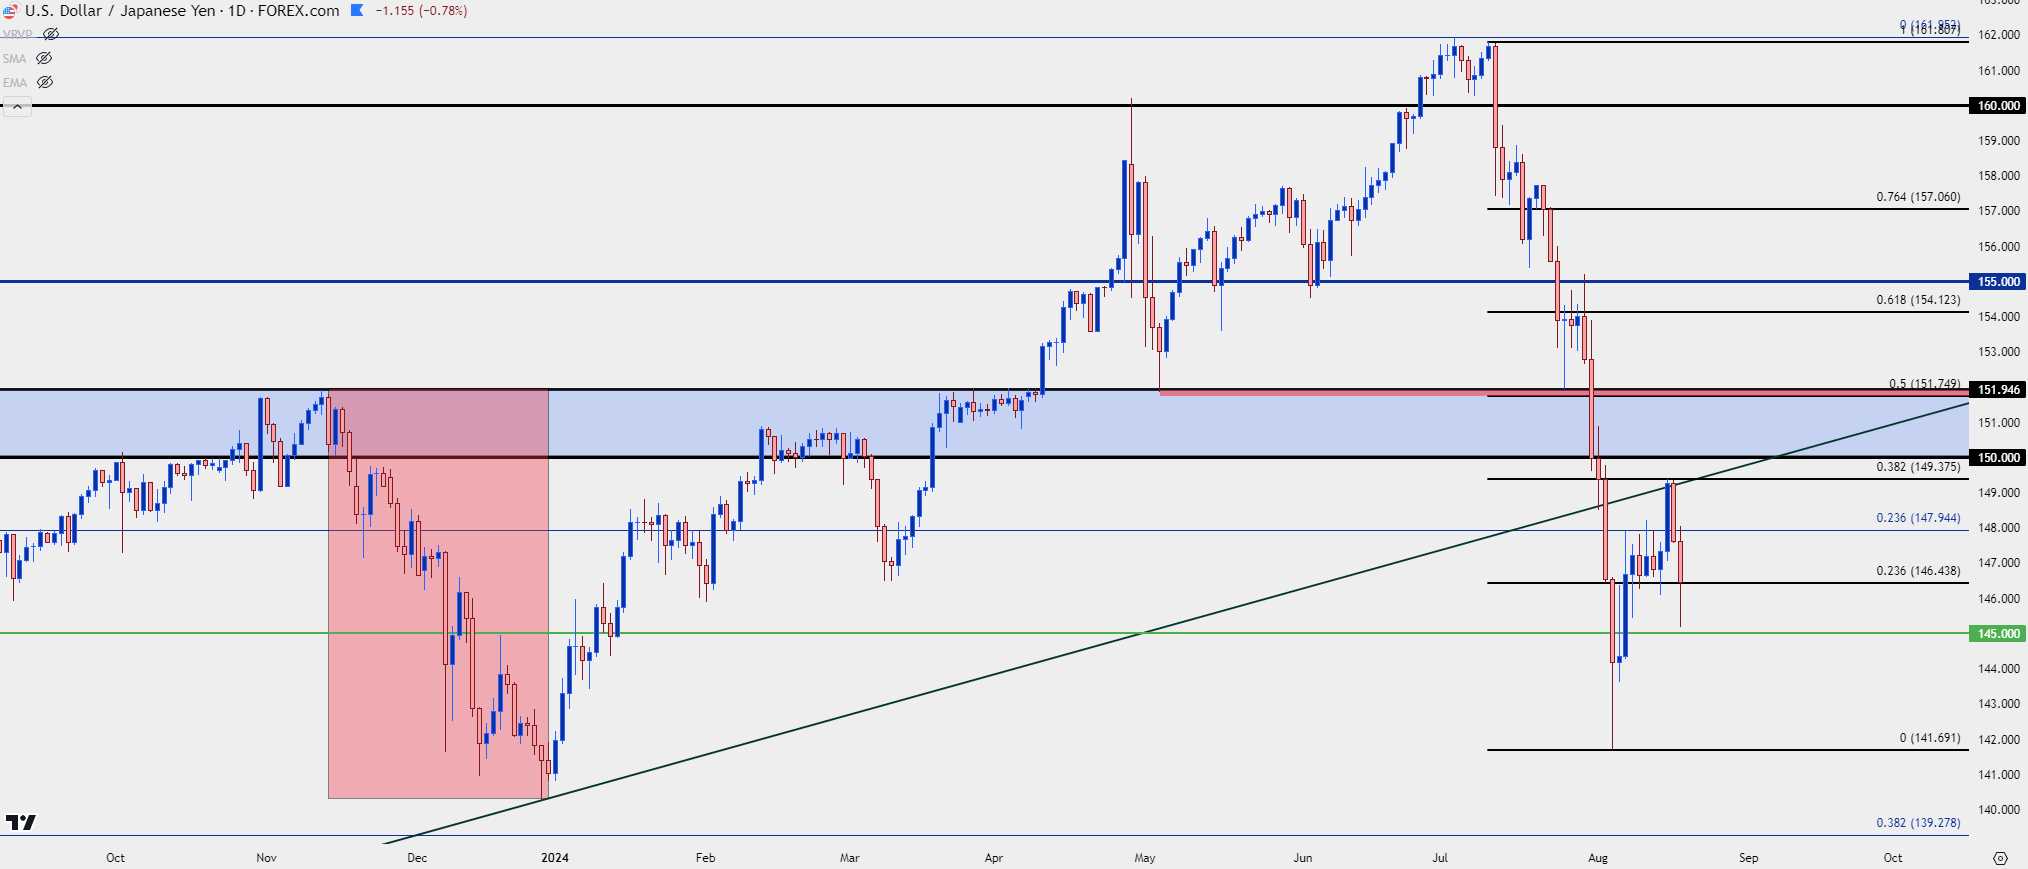Click the blue 0.236 (147.944) Fibonacci label
This screenshot has width=2028, height=869.
pyautogui.click(x=1918, y=518)
